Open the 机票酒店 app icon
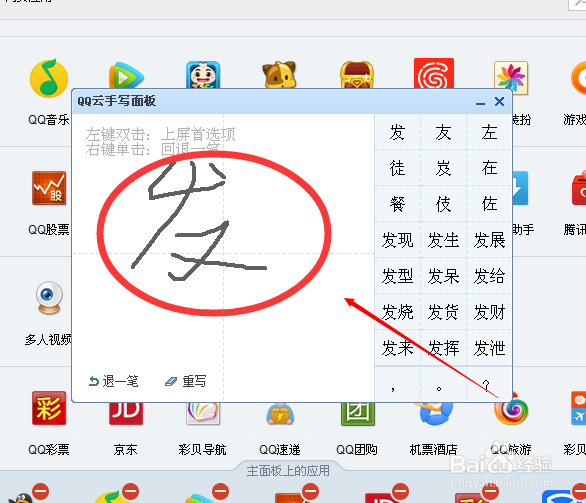This screenshot has height=503, width=586. [x=434, y=414]
